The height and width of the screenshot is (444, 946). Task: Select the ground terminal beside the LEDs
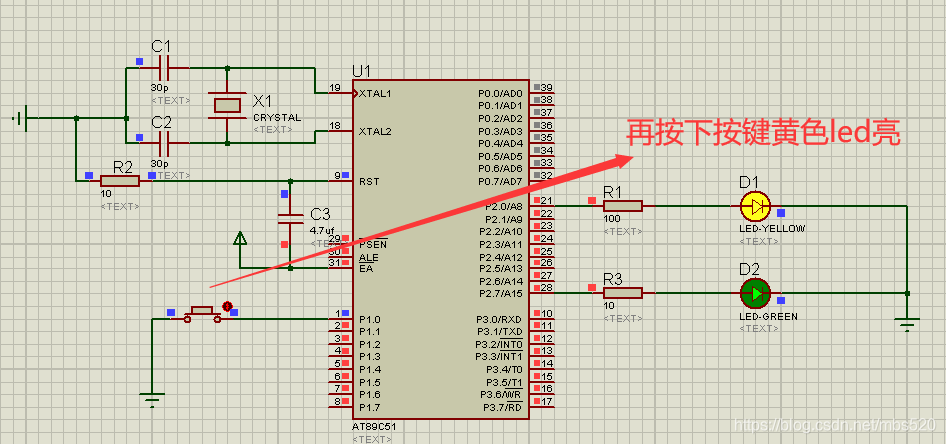pos(907,324)
